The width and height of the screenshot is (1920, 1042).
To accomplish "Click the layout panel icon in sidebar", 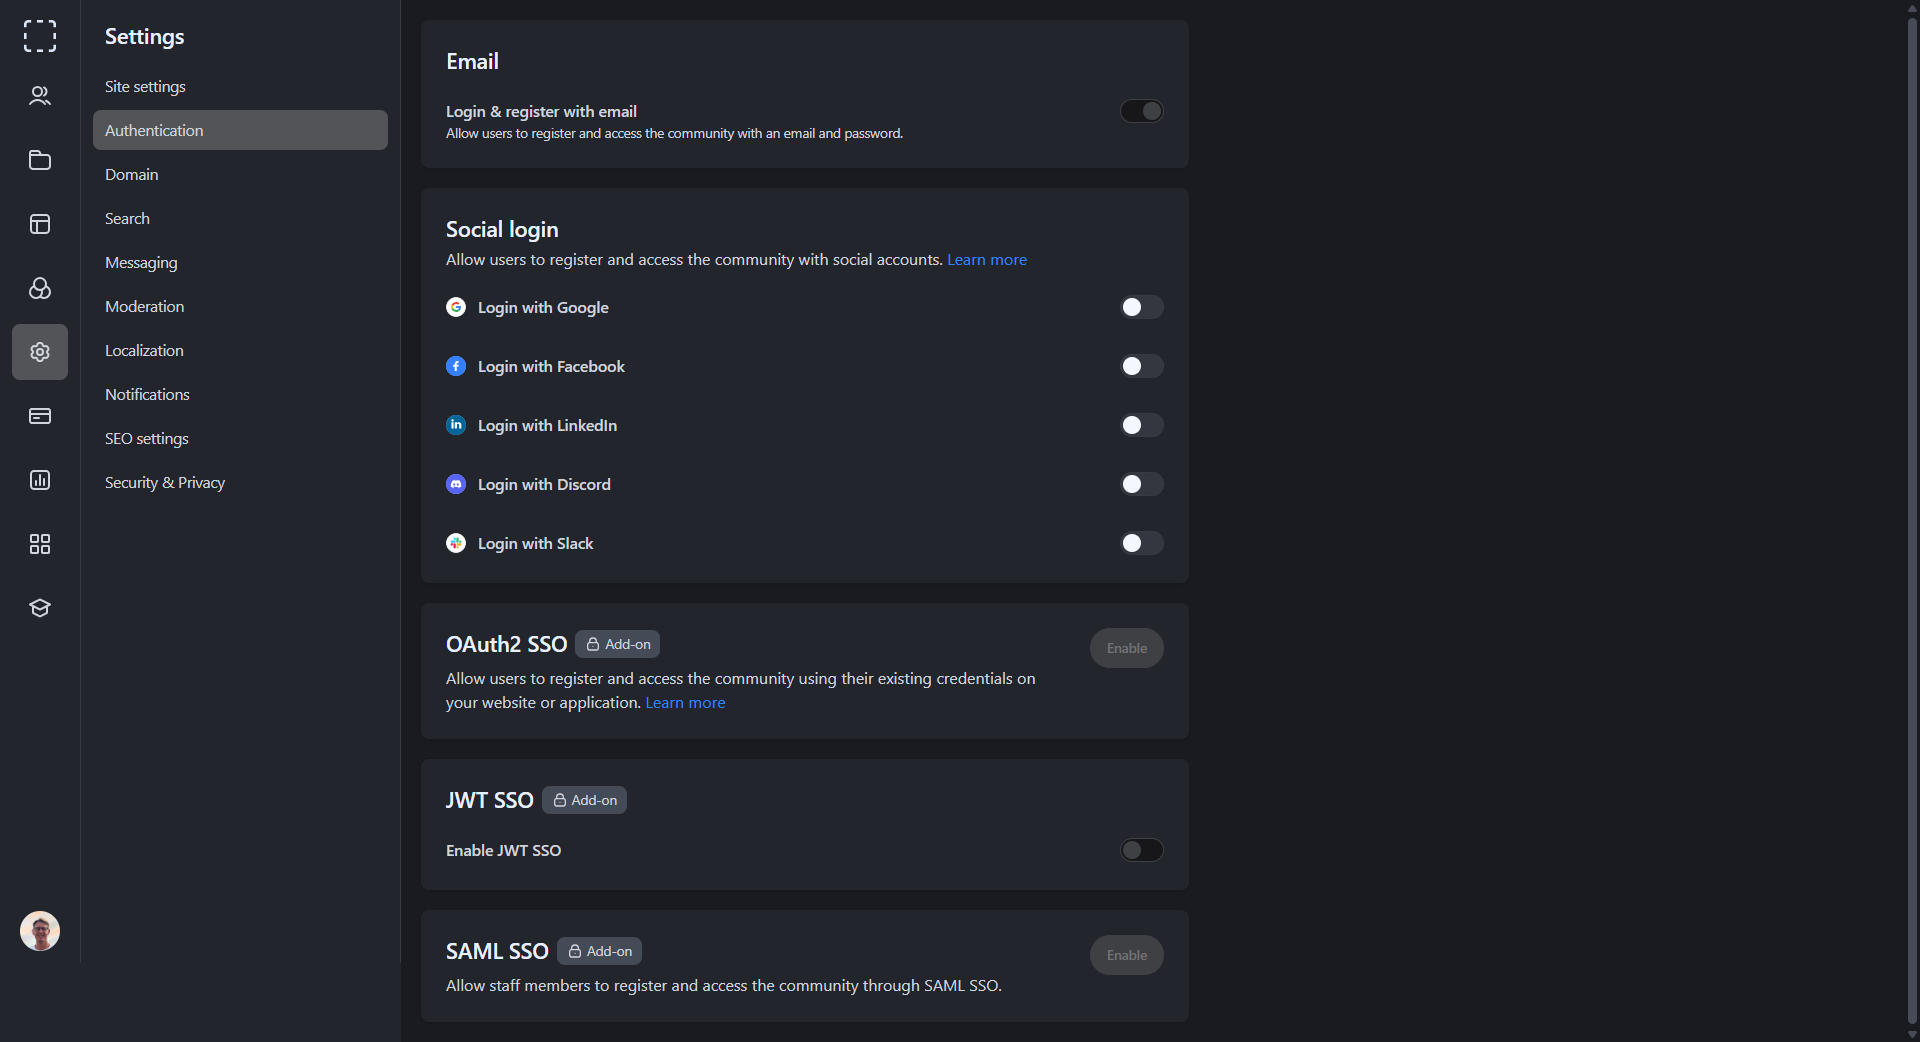I will click(x=40, y=224).
